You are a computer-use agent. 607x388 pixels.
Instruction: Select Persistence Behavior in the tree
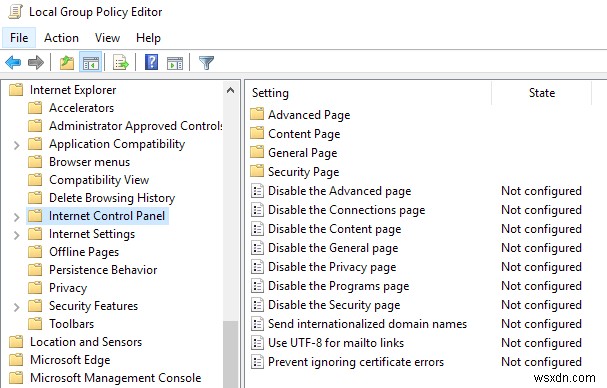[103, 270]
